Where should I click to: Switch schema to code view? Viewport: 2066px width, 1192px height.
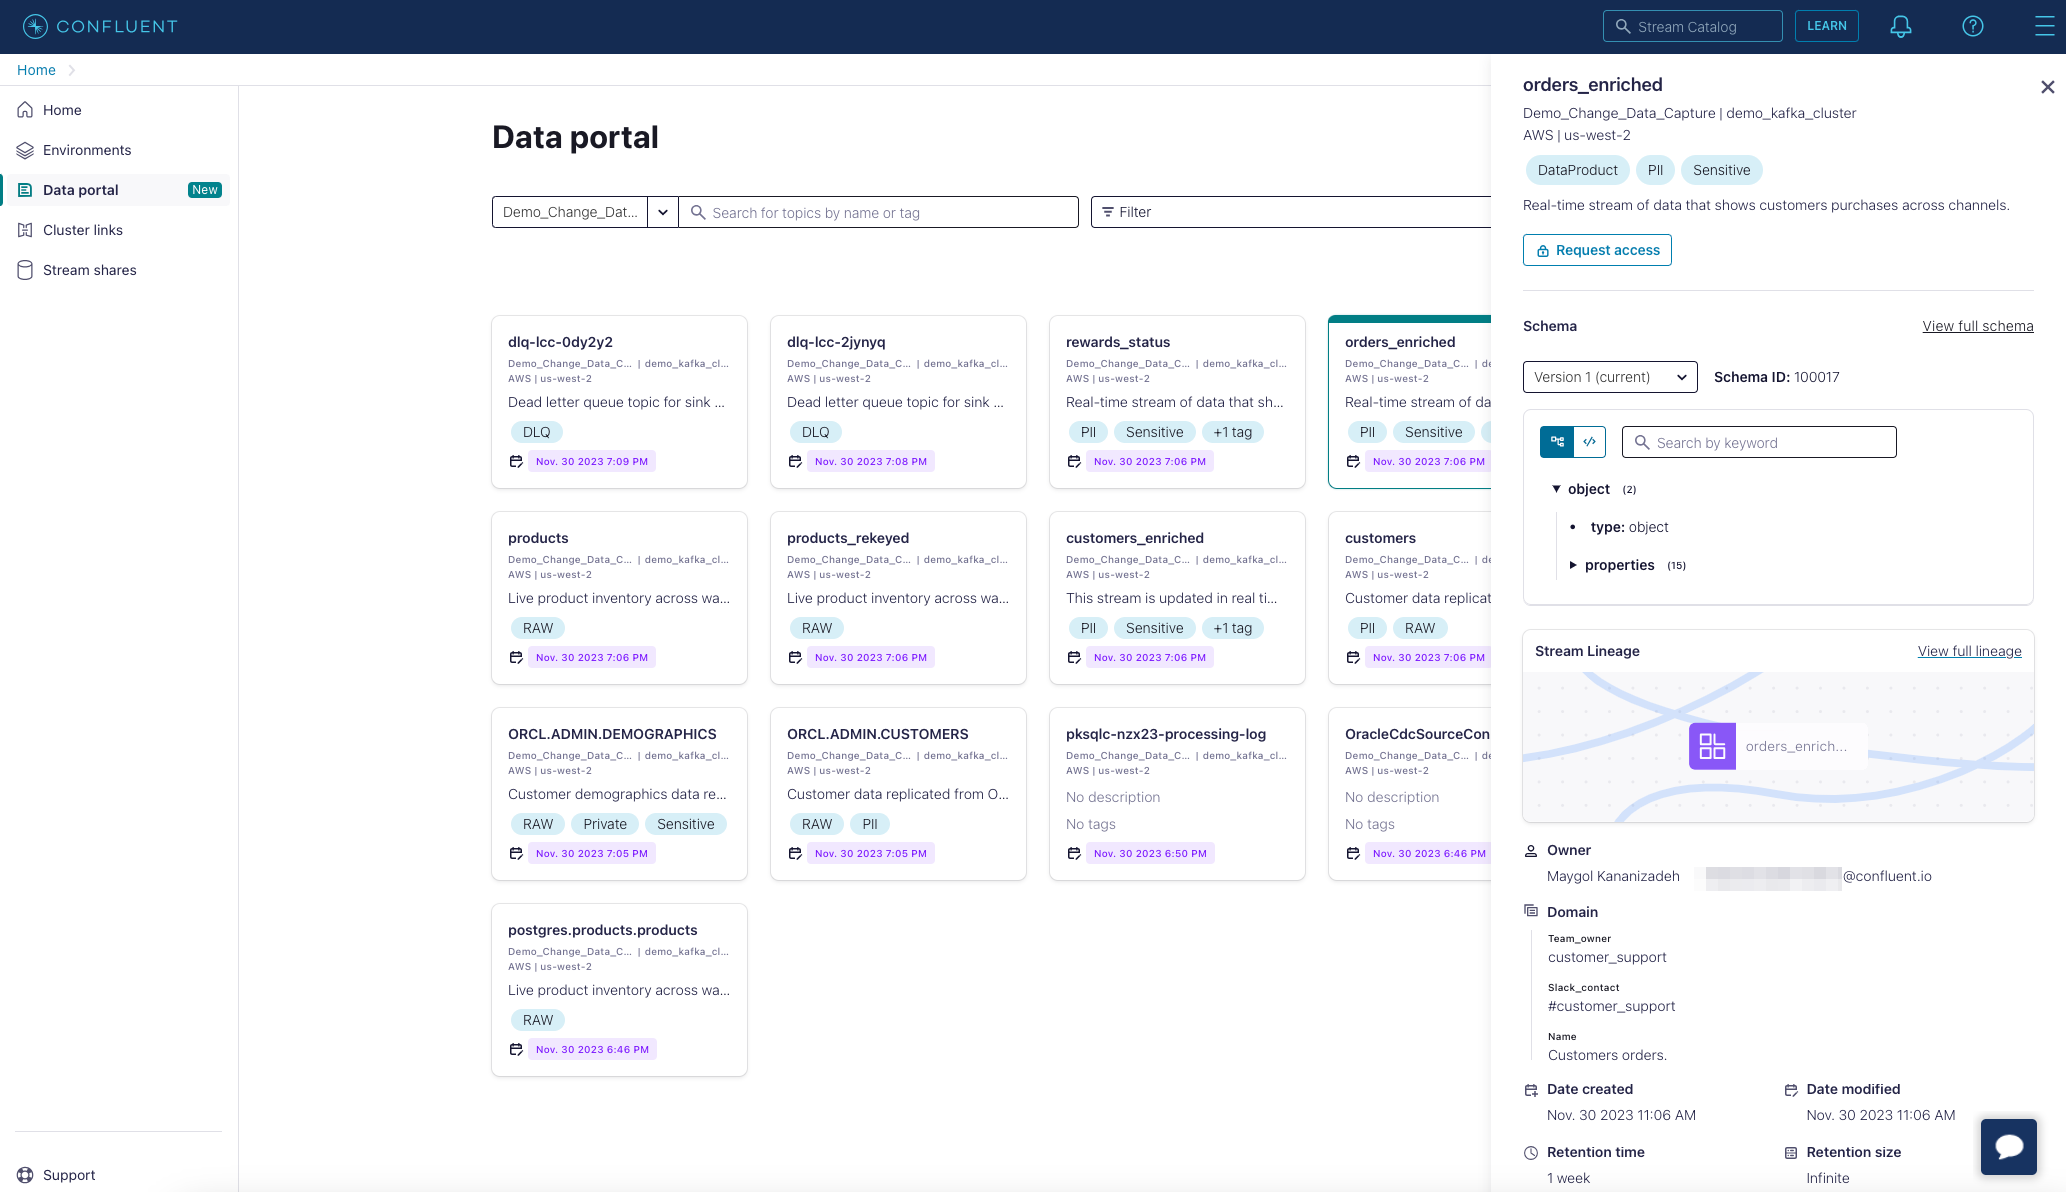(1589, 442)
